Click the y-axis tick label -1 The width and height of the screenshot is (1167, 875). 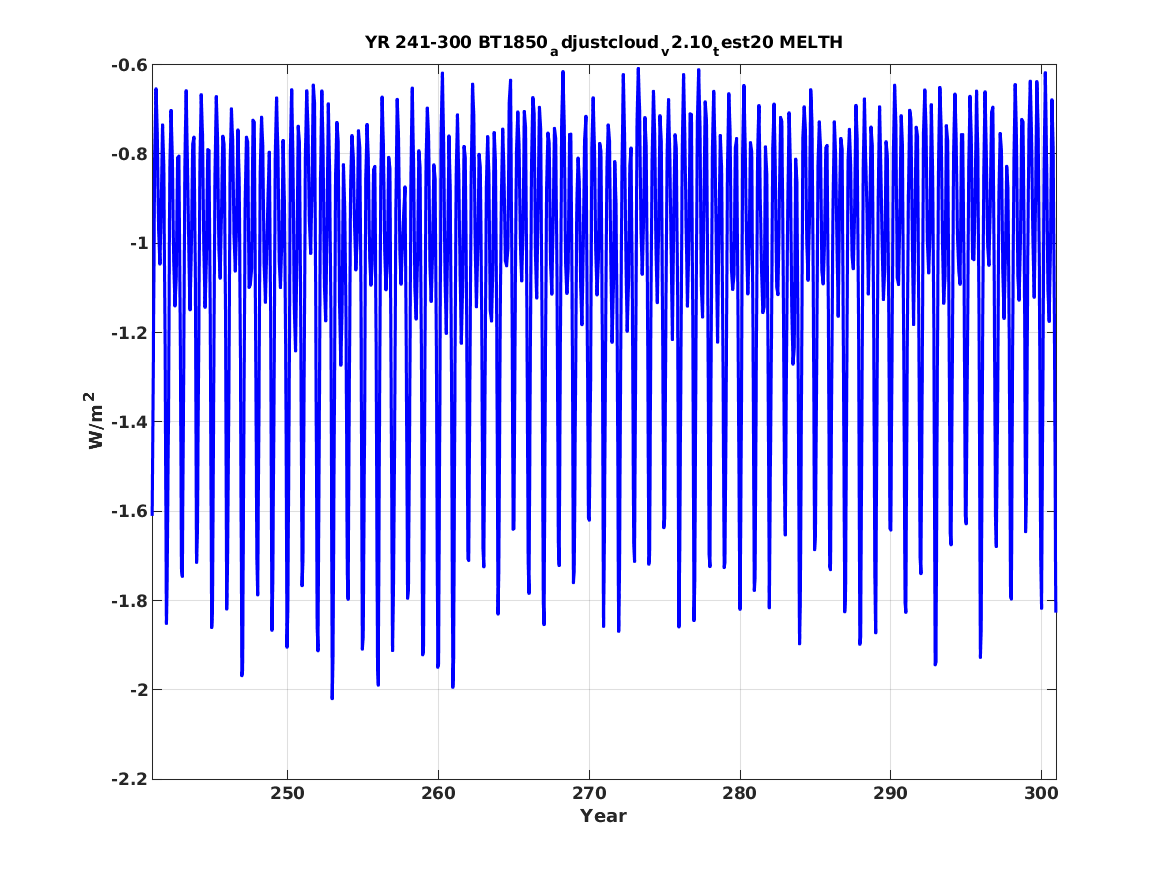pyautogui.click(x=137, y=244)
